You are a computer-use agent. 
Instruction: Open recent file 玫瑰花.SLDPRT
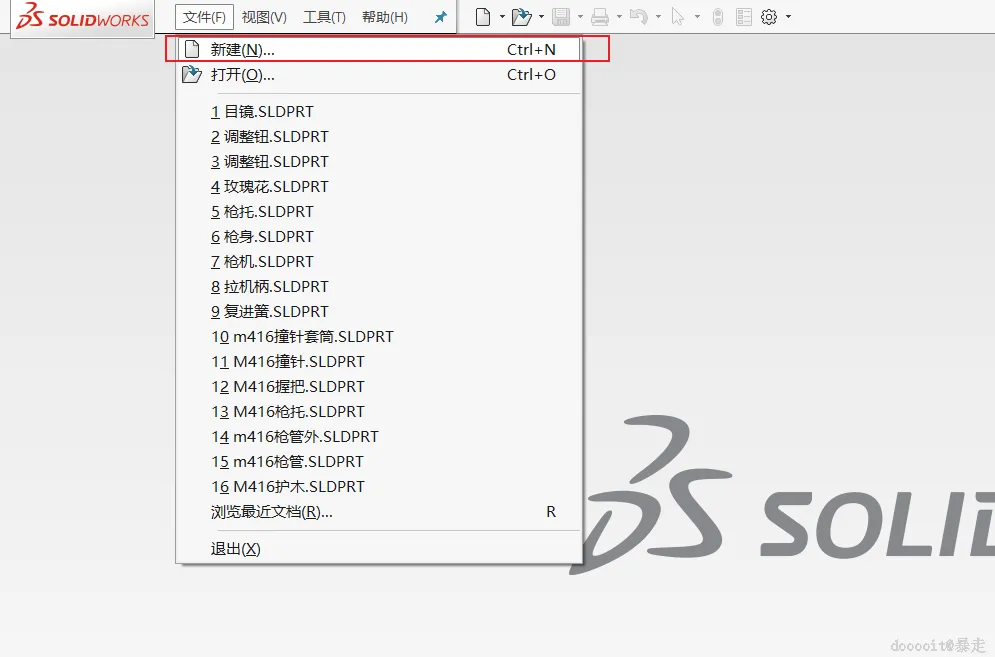[x=270, y=187]
